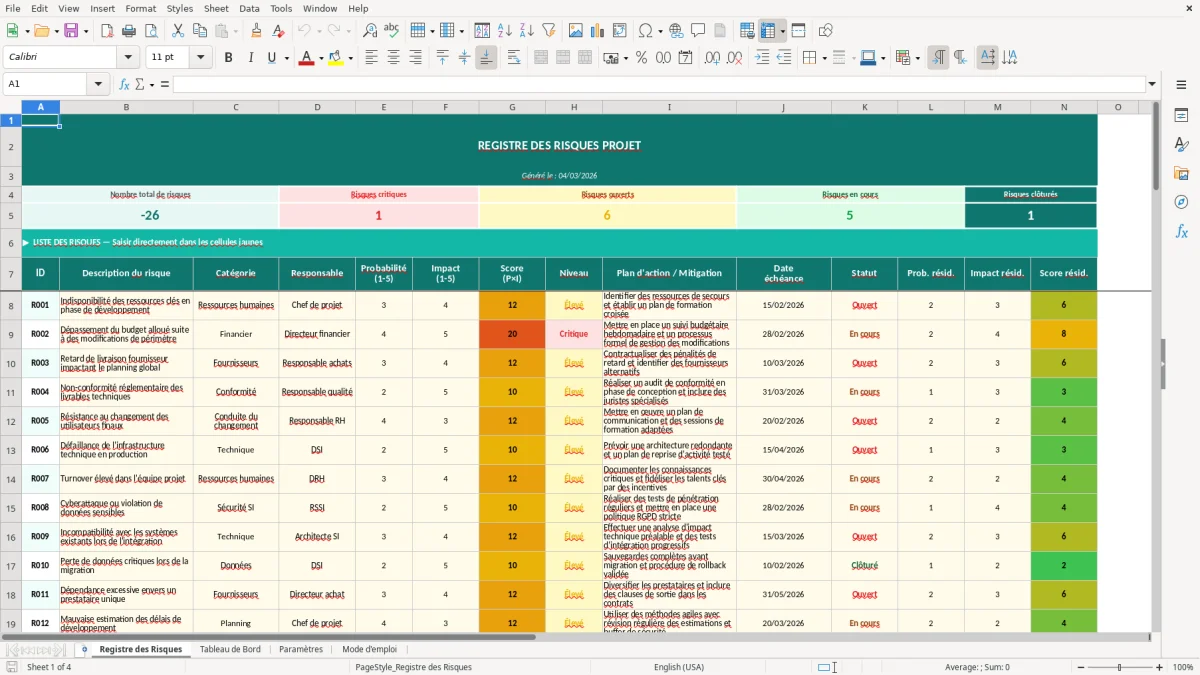1200x675 pixels.
Task: Open the Styles menu
Action: coord(180,8)
